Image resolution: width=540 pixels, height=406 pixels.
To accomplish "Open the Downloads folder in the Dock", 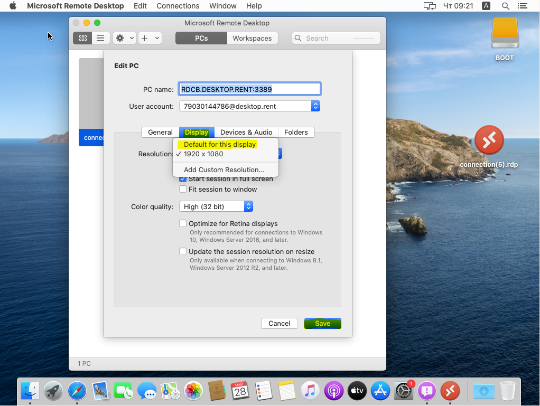I will coord(484,391).
